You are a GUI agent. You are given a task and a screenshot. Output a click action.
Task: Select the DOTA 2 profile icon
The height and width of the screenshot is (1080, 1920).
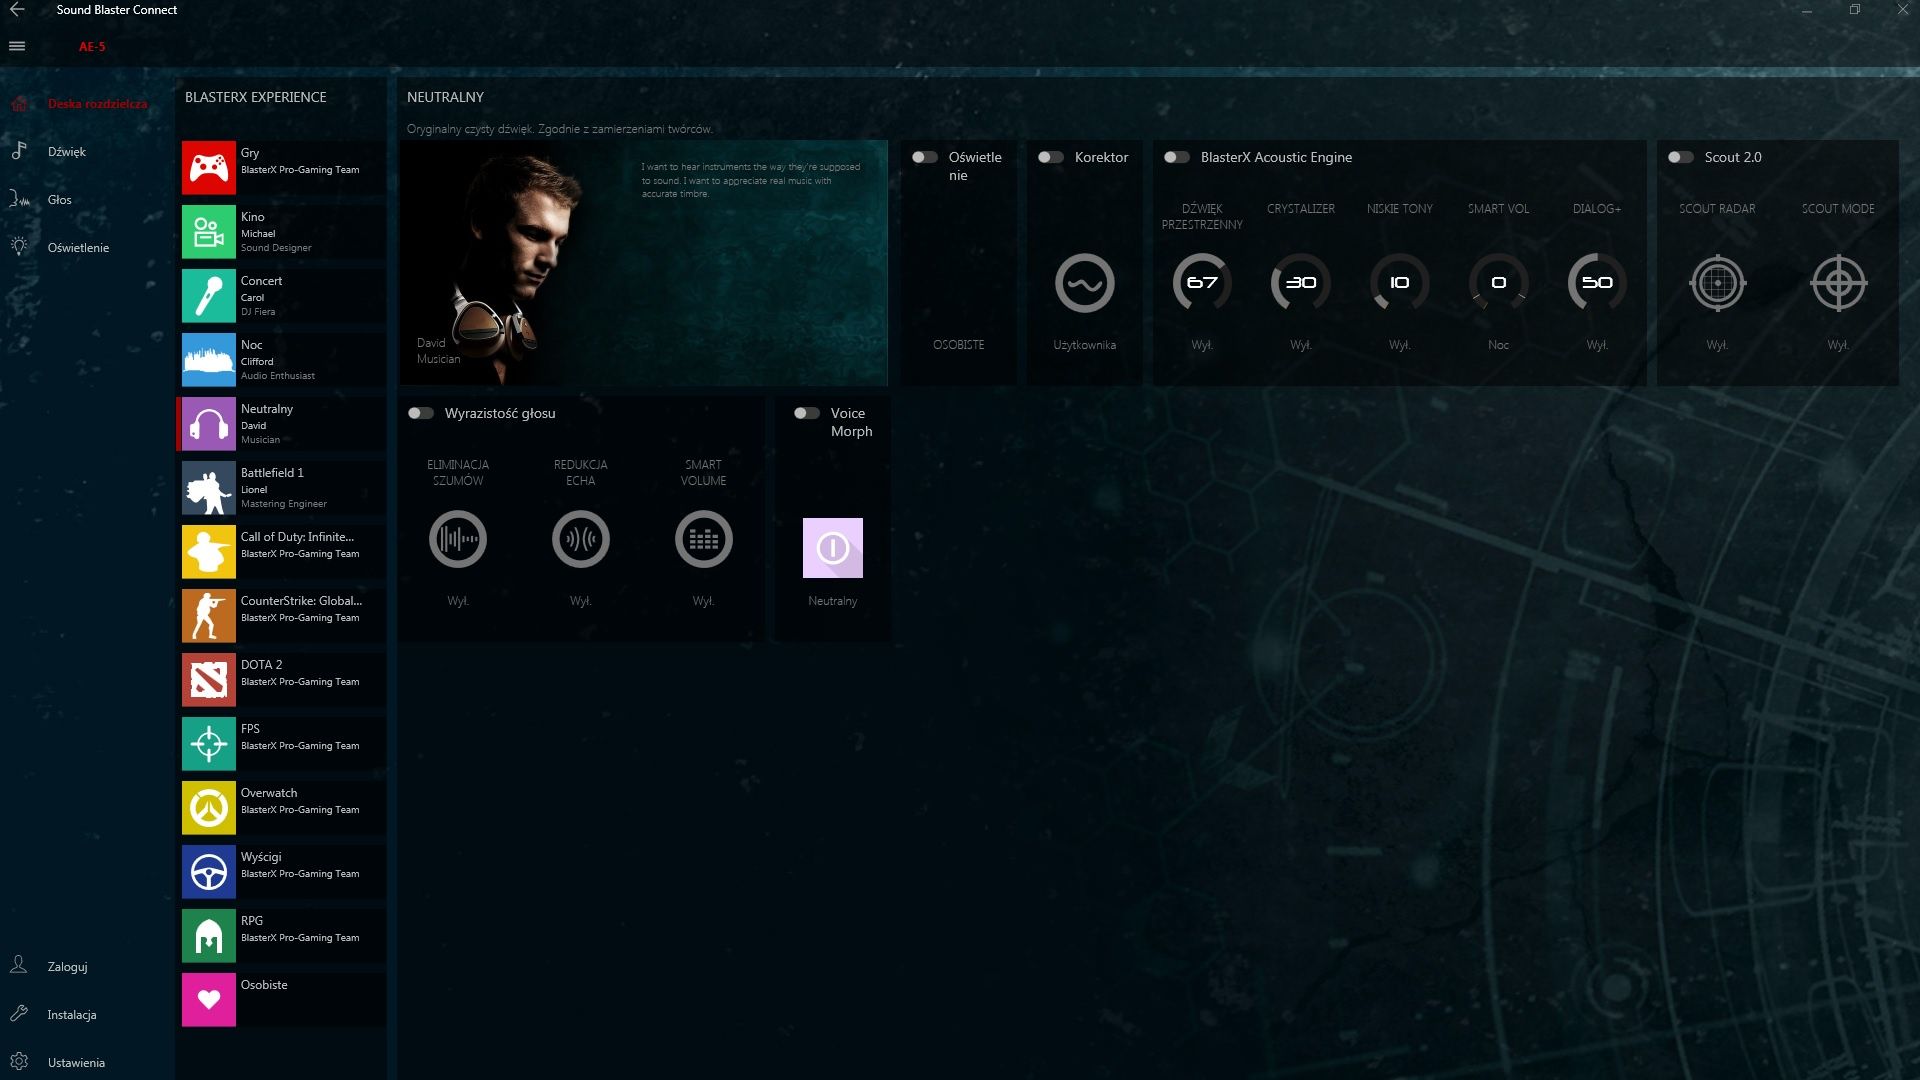(x=208, y=679)
